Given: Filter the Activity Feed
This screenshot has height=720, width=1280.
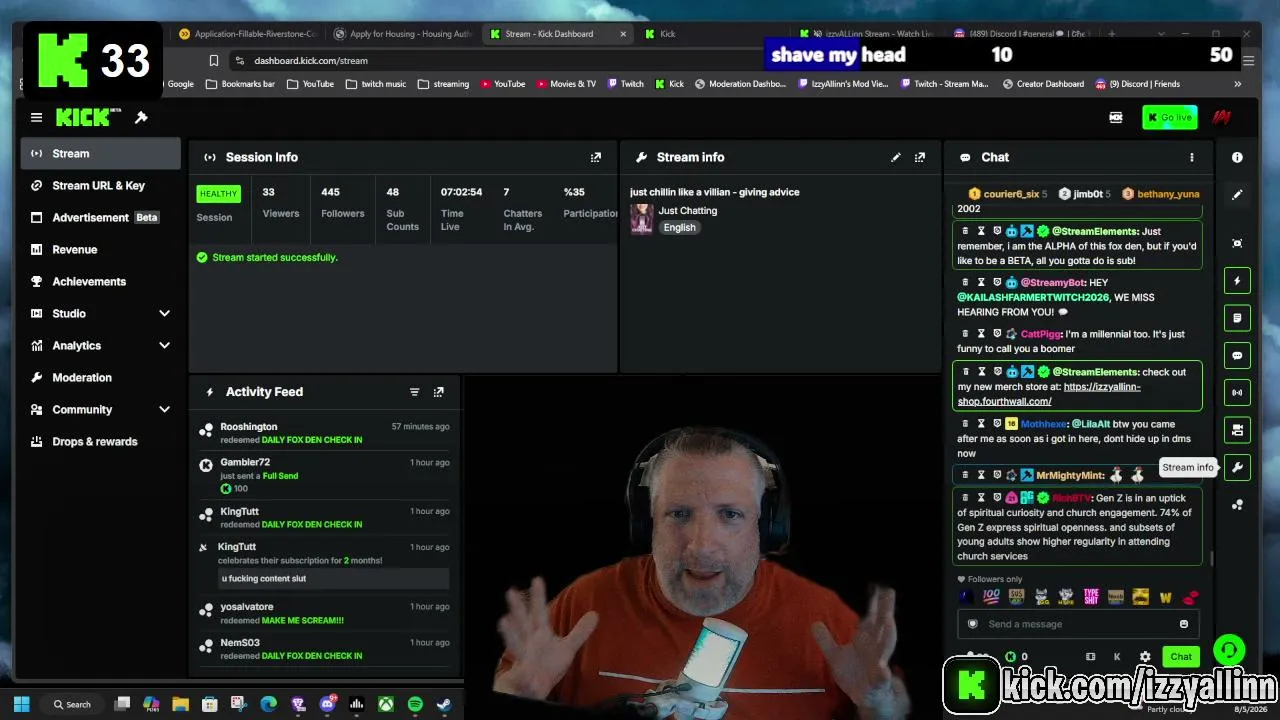Looking at the screenshot, I should point(414,392).
